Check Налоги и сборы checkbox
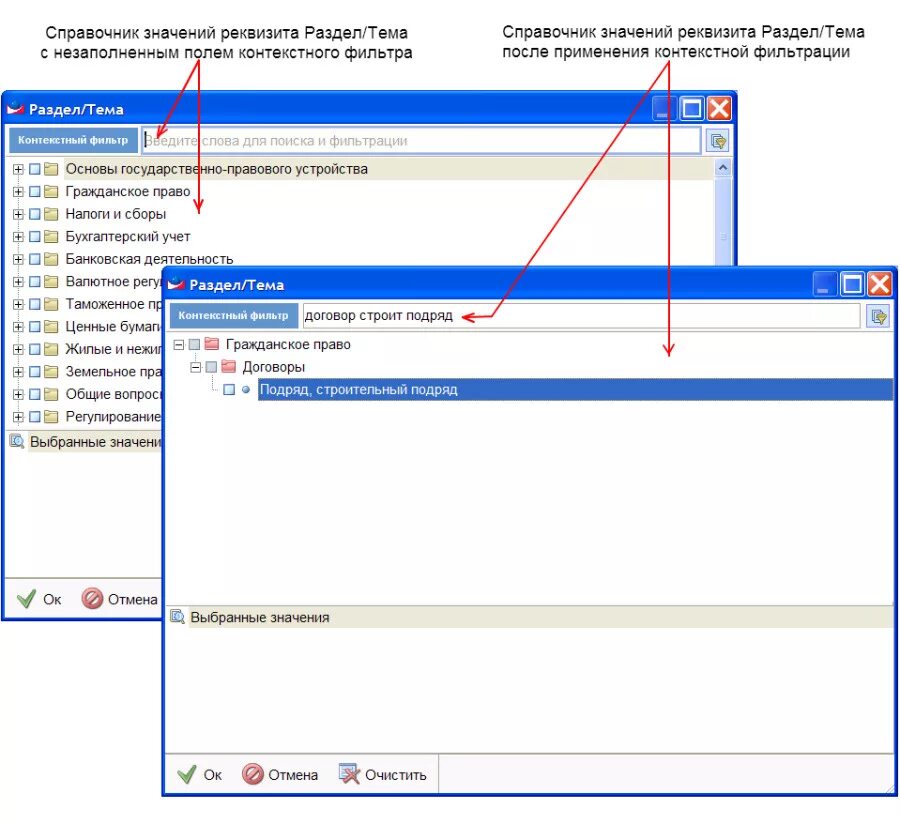This screenshot has height=824, width=900. 34,214
